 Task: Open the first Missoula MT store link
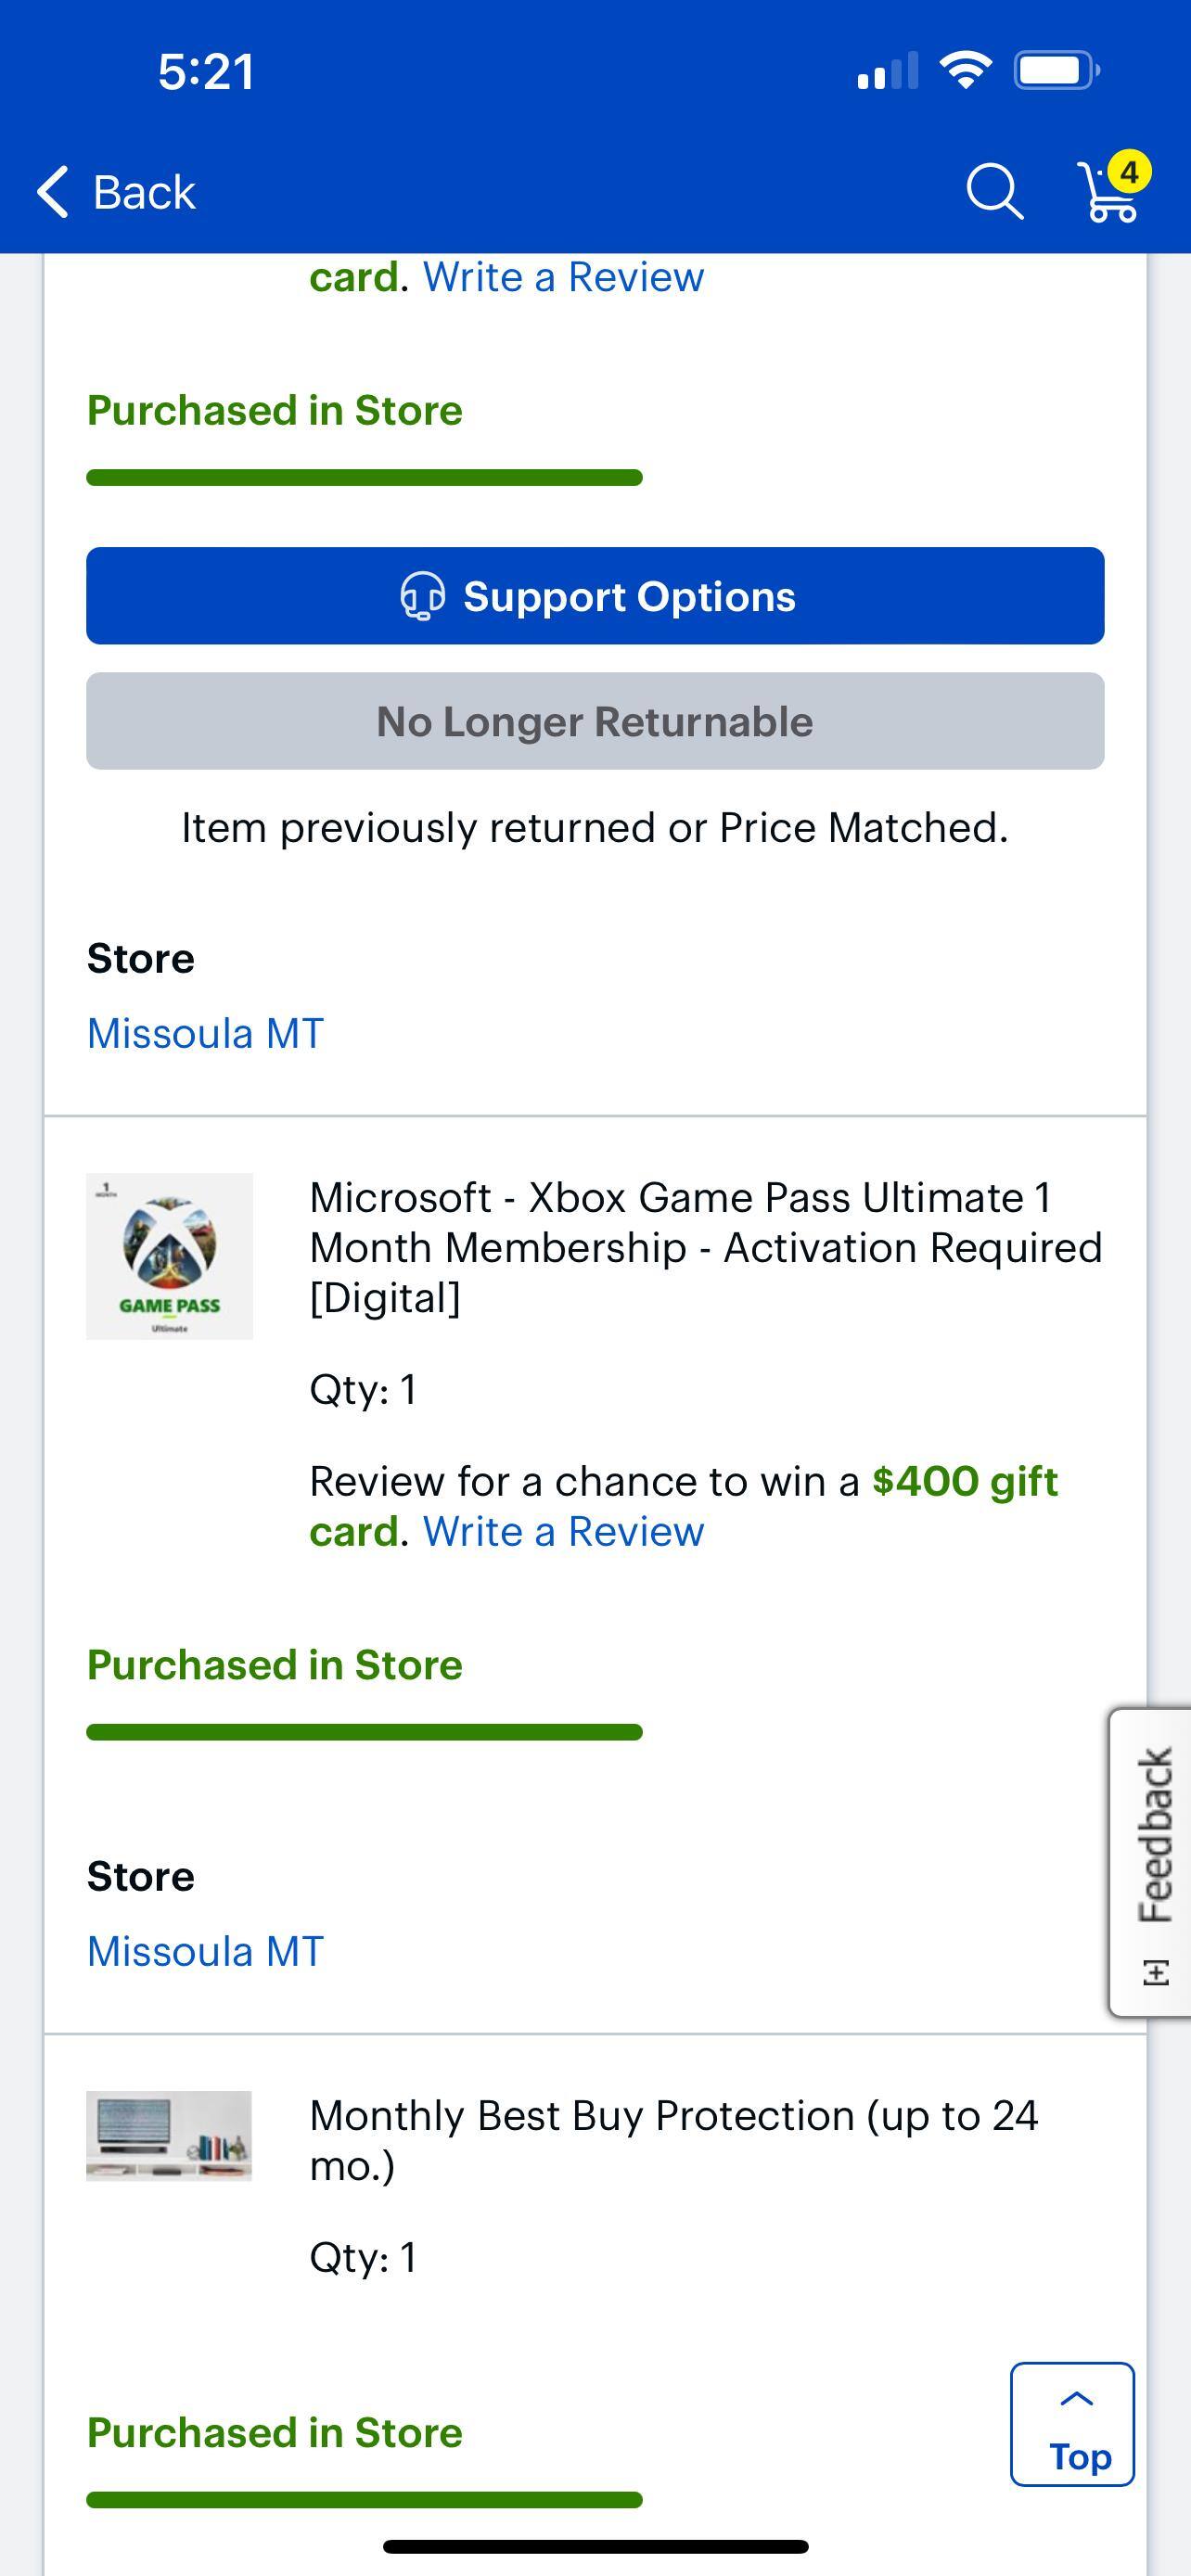coord(205,1033)
